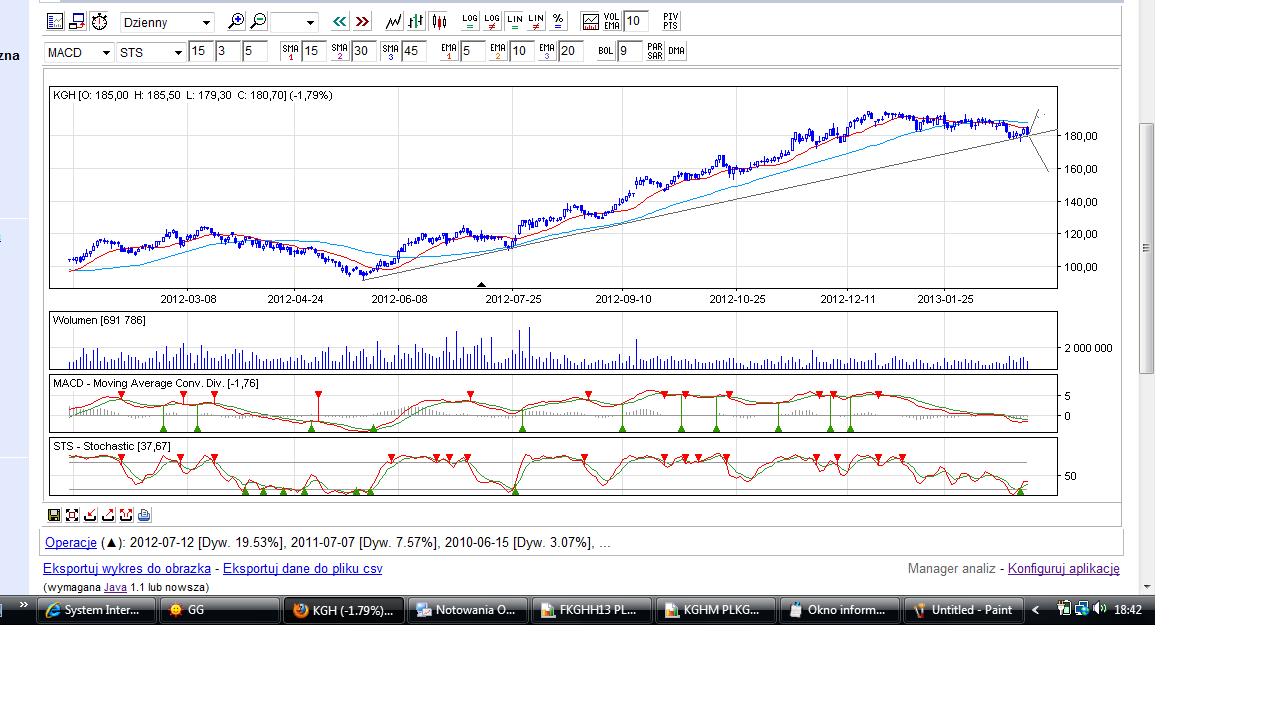
Task: Click the zoom in magnifier icon
Action: pos(236,21)
